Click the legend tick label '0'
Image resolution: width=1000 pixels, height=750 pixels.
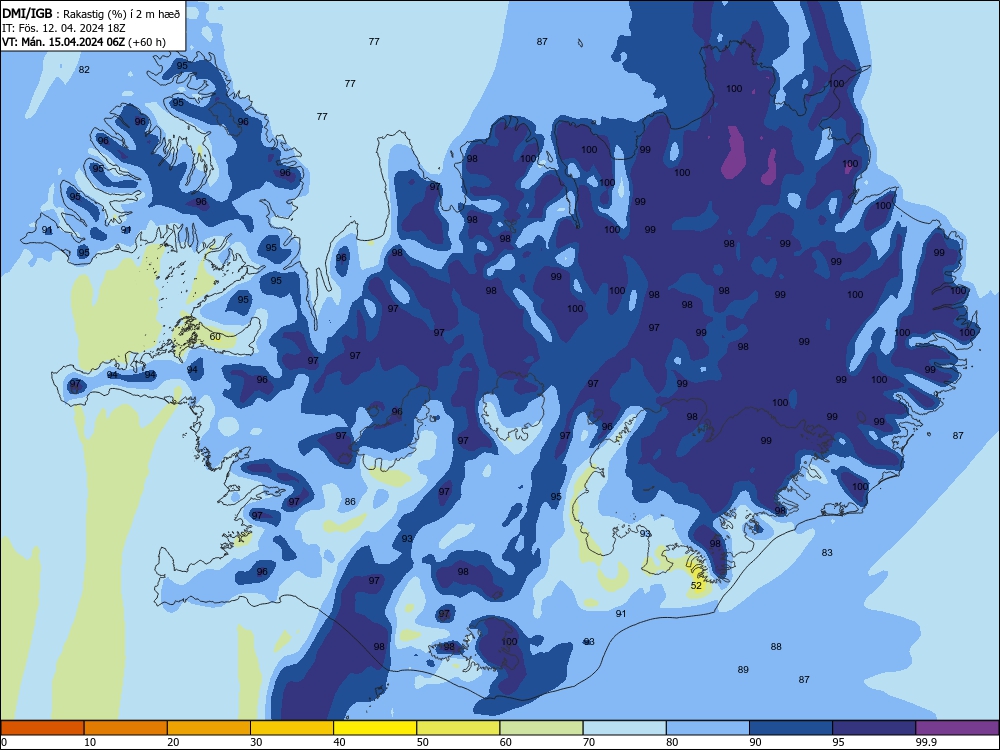click(x=4, y=742)
